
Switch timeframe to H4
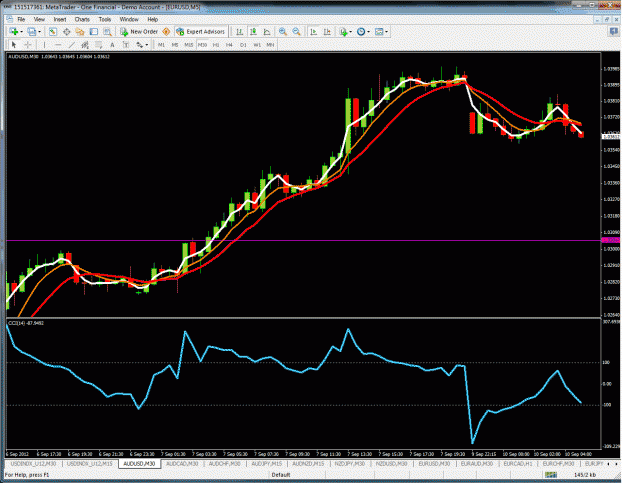[229, 45]
